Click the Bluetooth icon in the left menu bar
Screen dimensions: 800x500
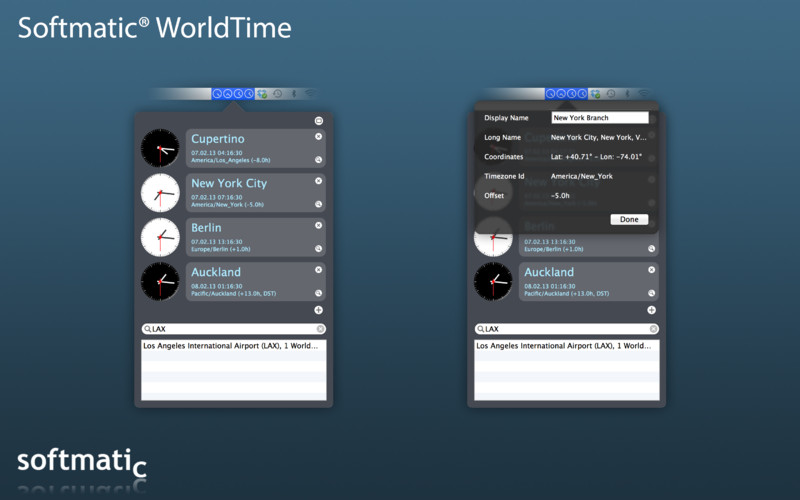coord(293,94)
